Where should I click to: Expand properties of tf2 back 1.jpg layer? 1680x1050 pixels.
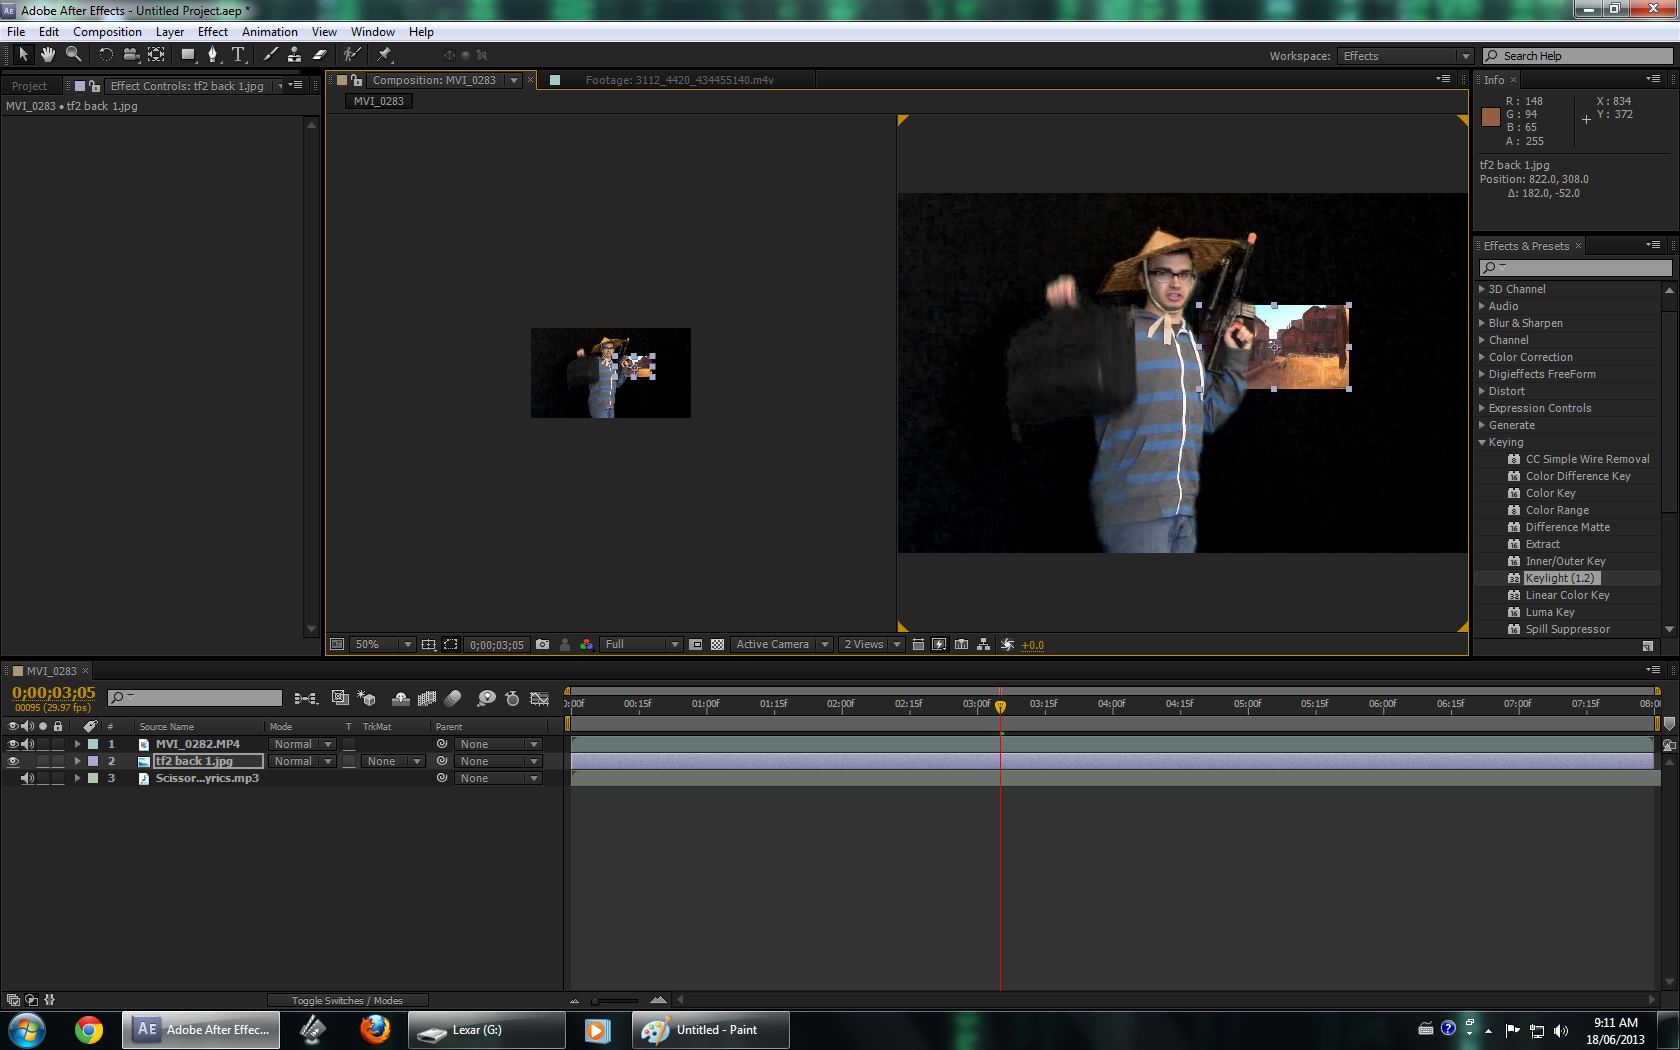point(77,761)
